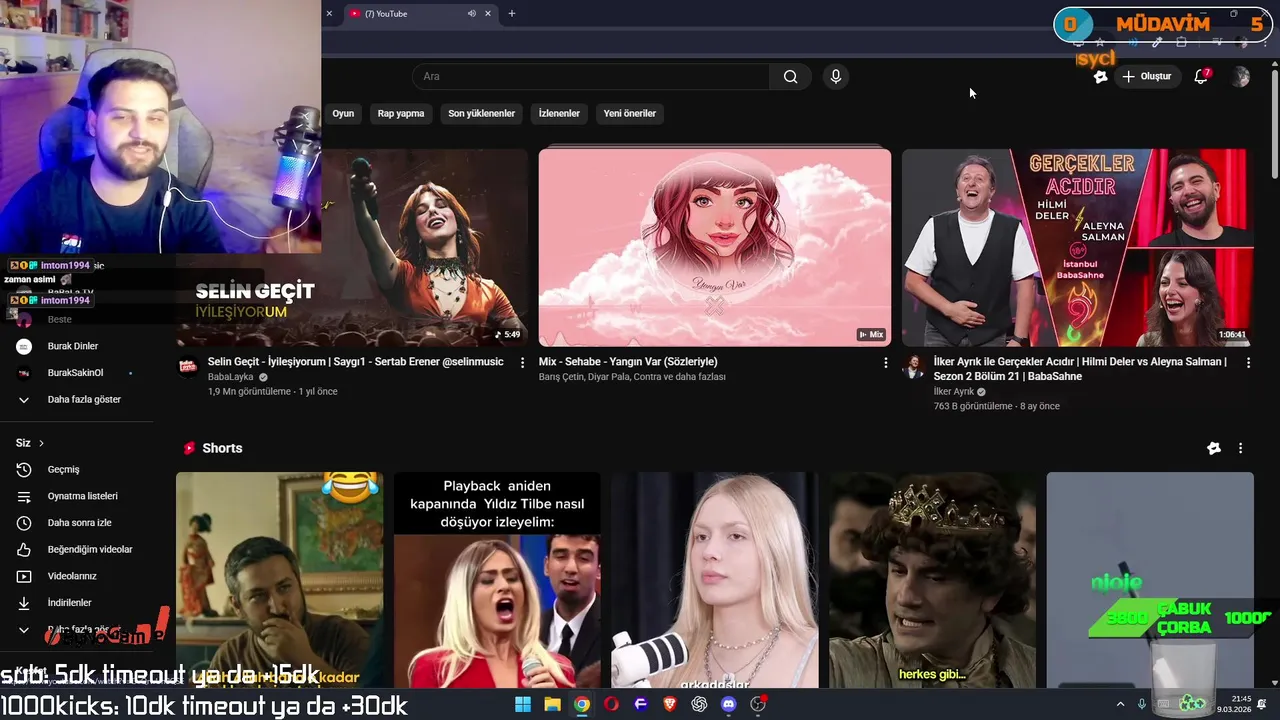Click the BabaLayka channel avatar
Viewport: 1280px width, 720px height.
(188, 367)
